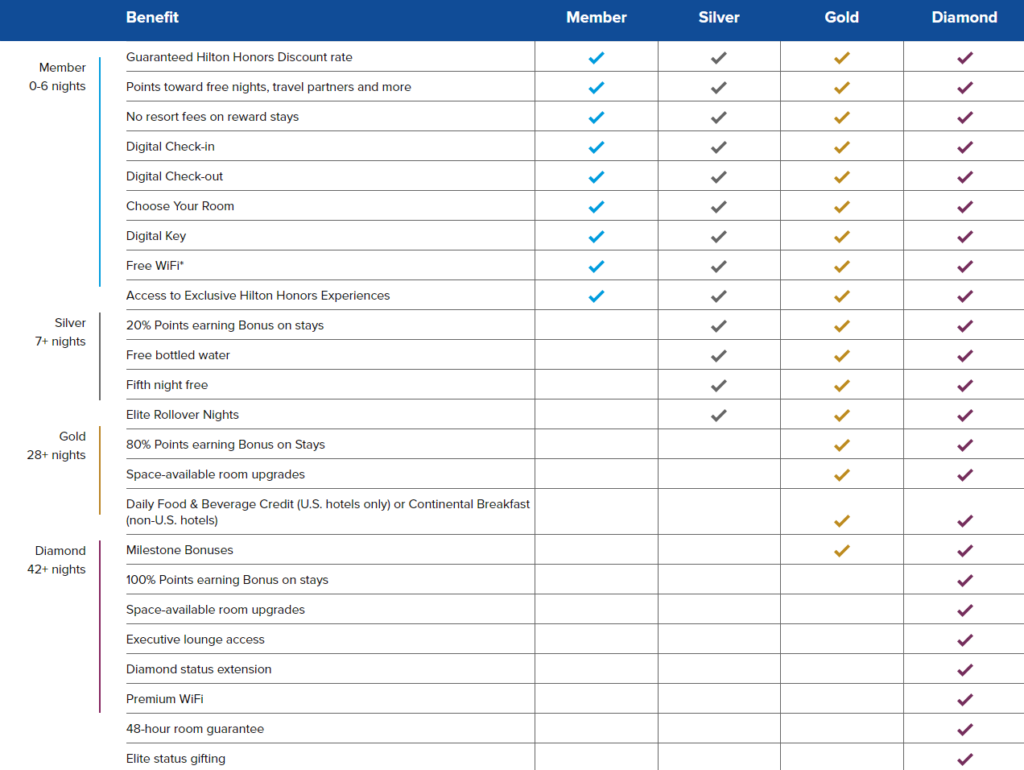Click Member checkmark for Free WiFi
This screenshot has height=770, width=1024.
596,266
